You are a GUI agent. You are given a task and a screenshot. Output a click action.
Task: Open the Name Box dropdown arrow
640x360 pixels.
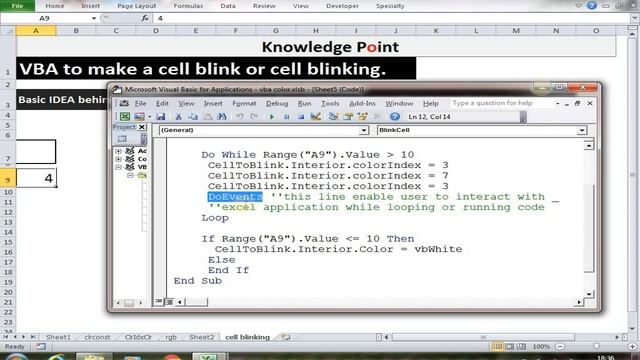pos(94,18)
